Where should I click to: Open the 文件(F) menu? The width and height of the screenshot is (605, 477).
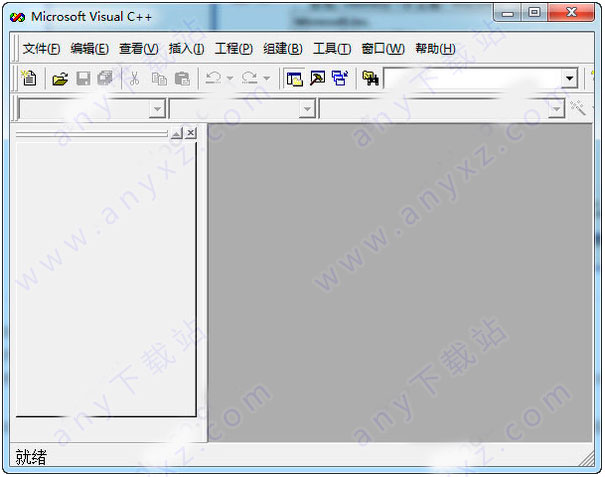click(x=41, y=49)
